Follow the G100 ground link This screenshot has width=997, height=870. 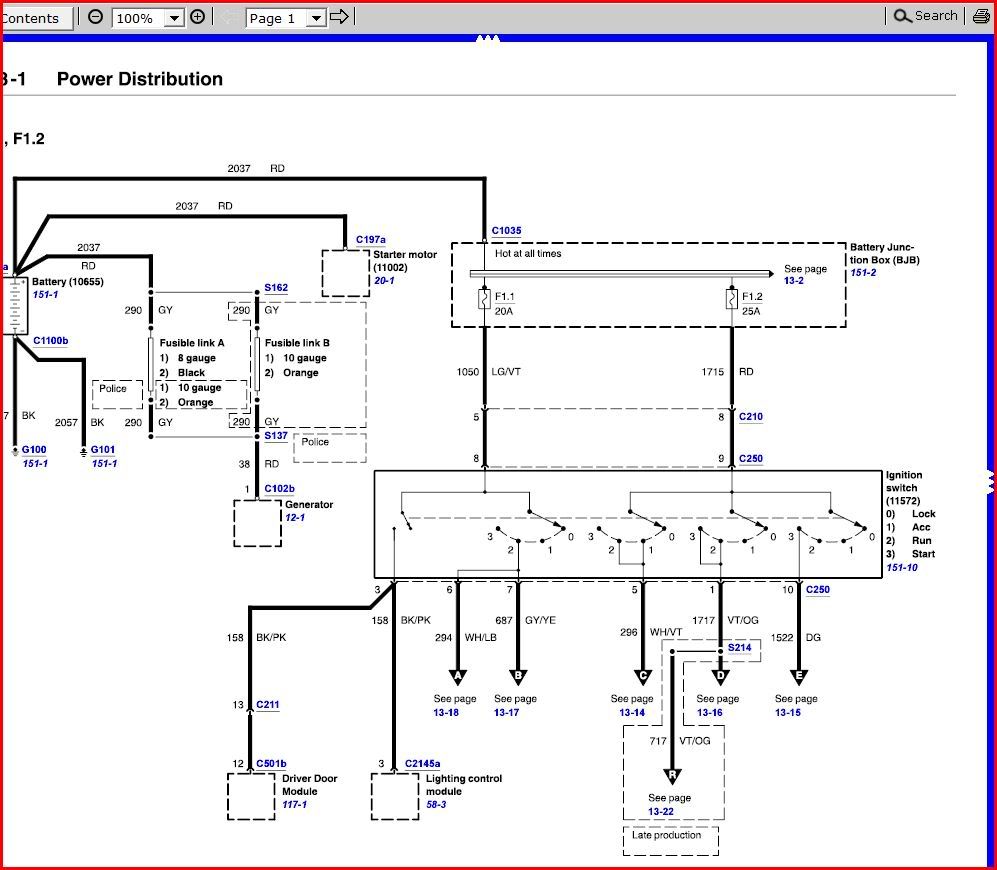(32, 450)
